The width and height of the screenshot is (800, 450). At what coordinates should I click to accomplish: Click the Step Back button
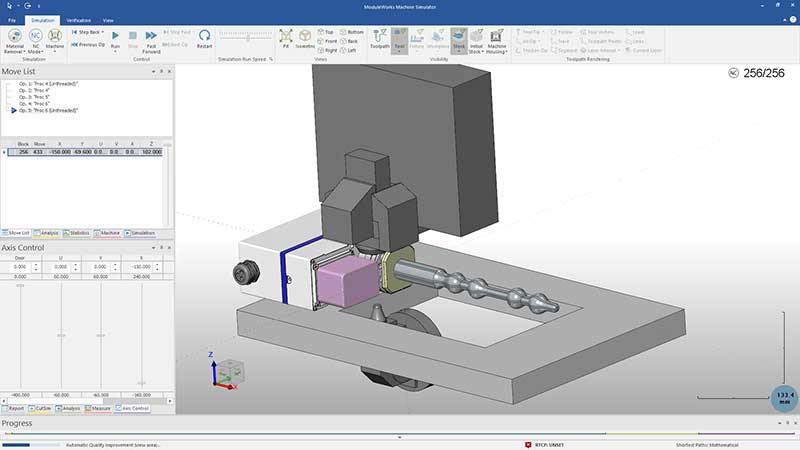point(88,32)
